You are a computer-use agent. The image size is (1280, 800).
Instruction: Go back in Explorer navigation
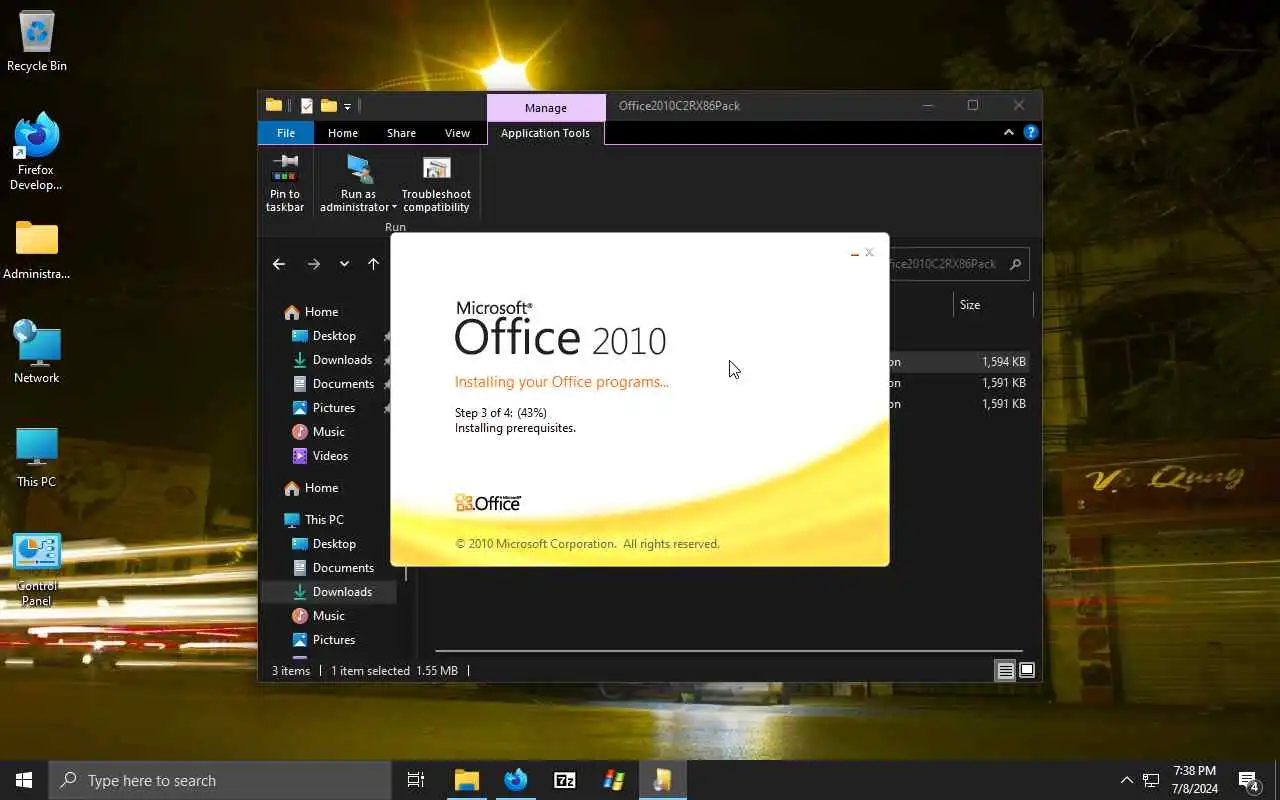point(279,264)
